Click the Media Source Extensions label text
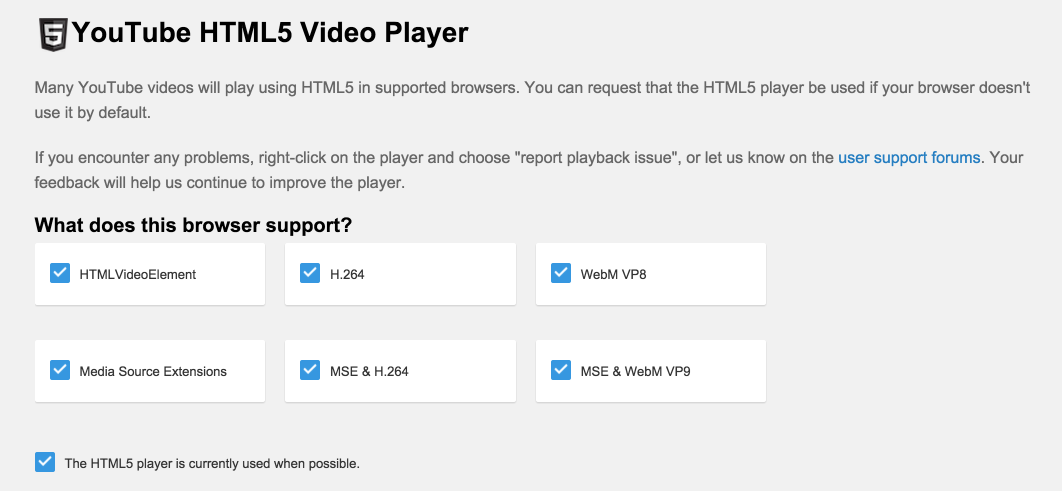 point(153,371)
